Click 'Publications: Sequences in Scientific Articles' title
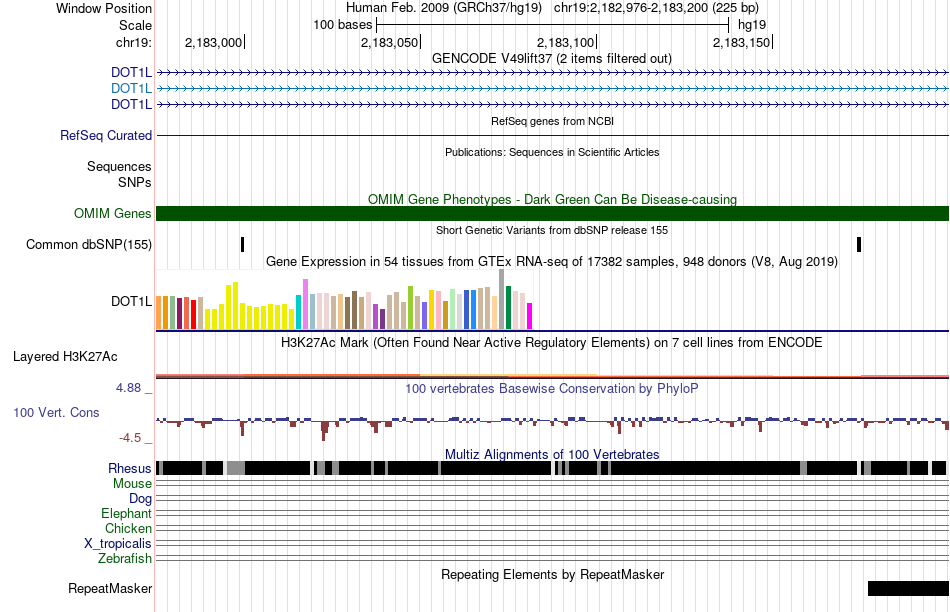Image resolution: width=950 pixels, height=612 pixels. [x=552, y=152]
